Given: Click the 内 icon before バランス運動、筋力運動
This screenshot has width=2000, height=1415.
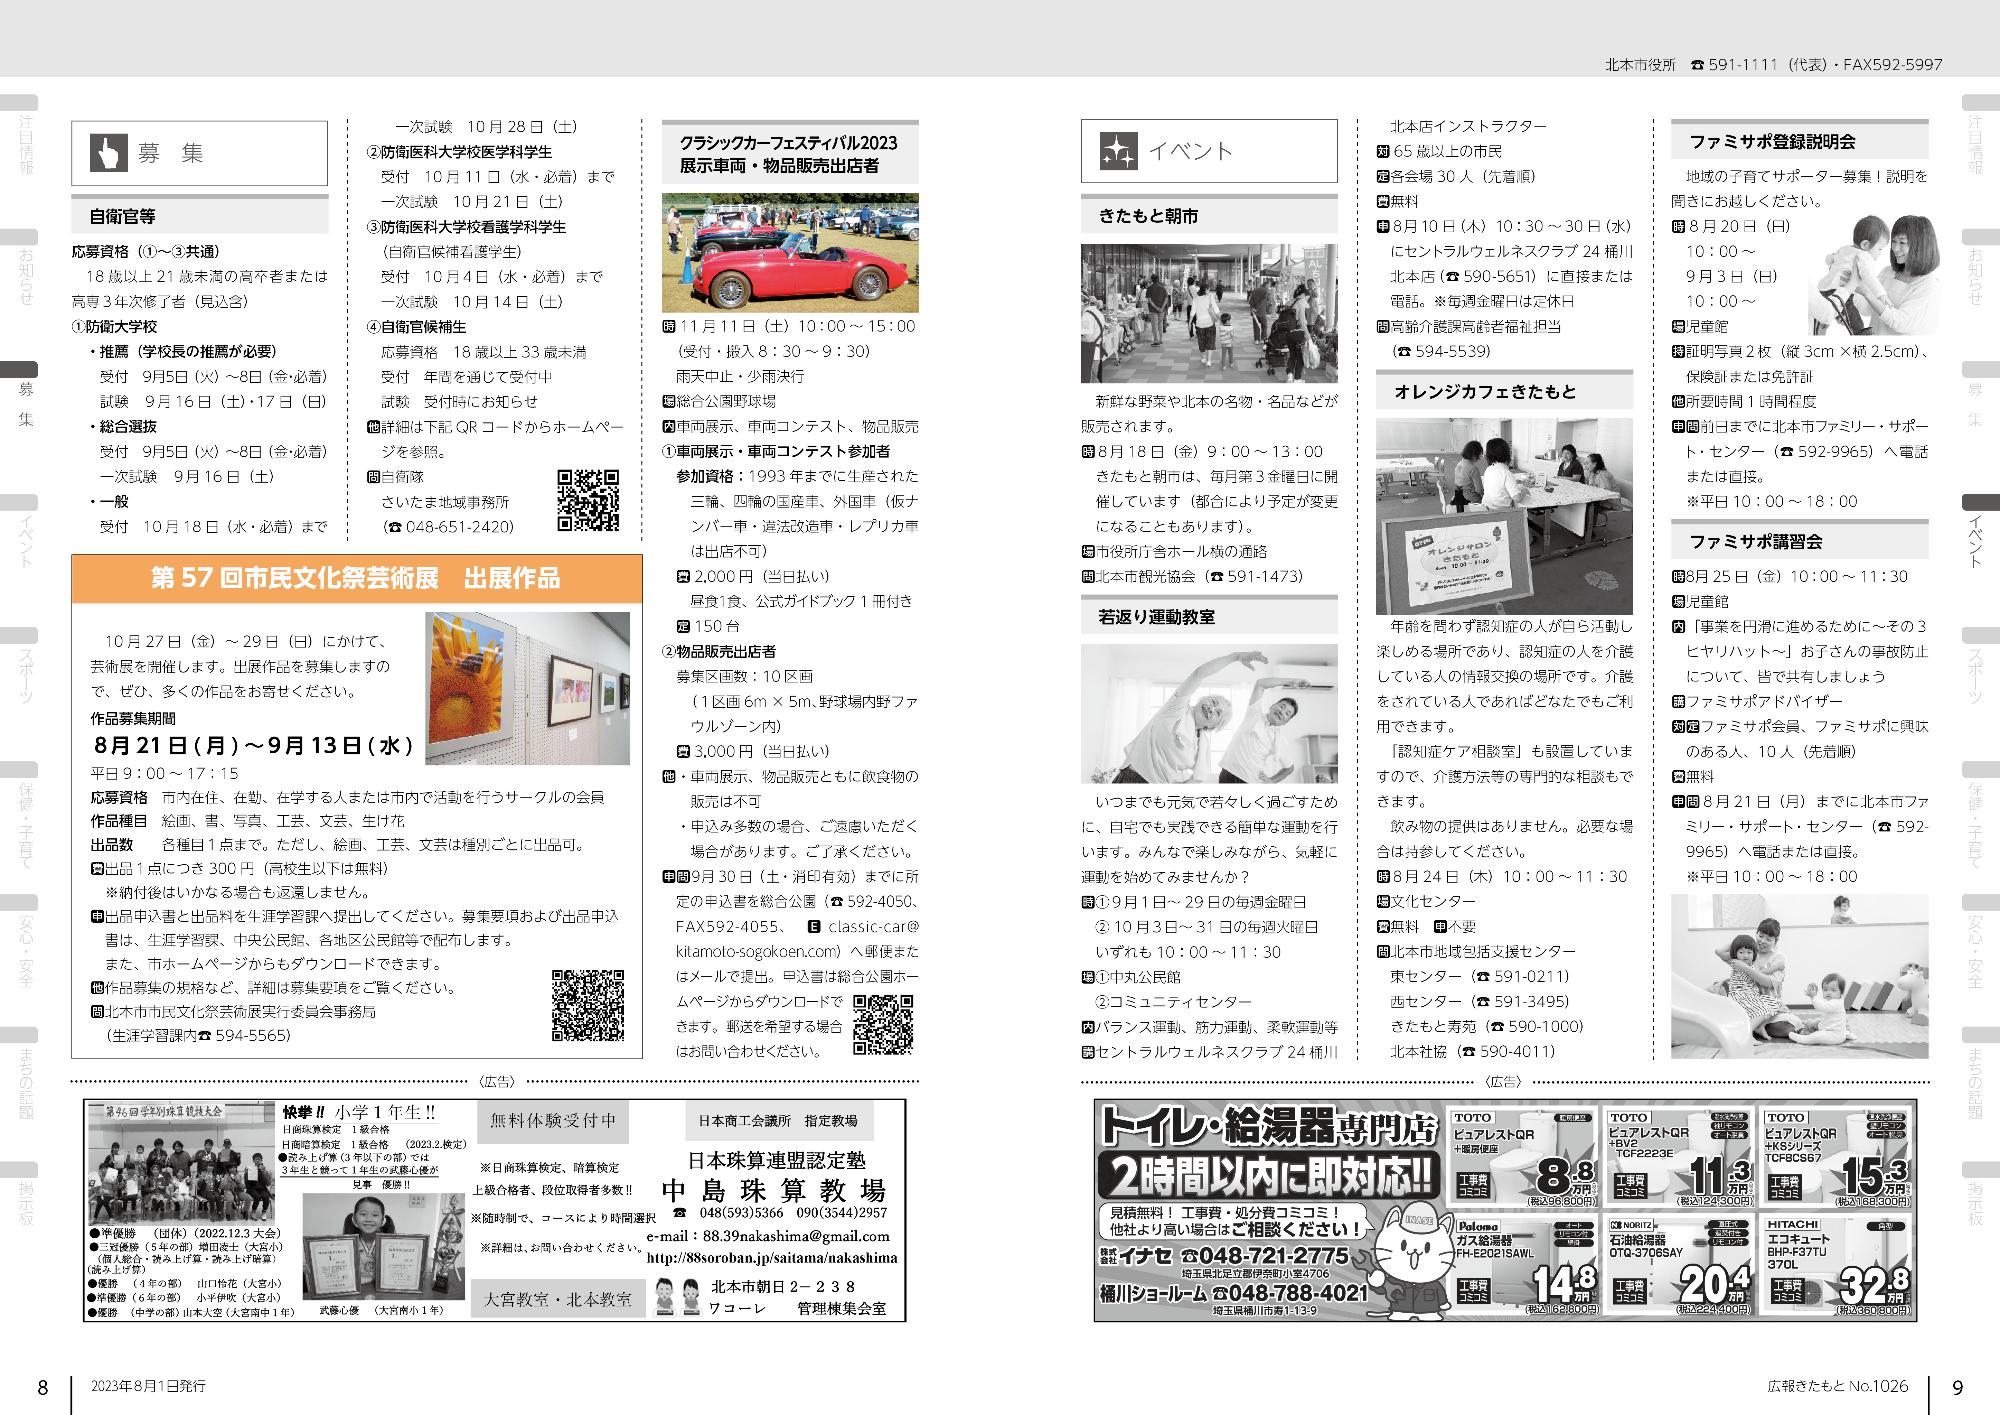Looking at the screenshot, I should 1088,1027.
